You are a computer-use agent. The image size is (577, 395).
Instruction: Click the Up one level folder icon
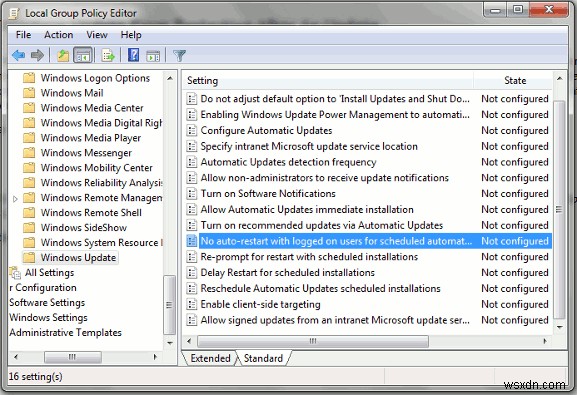(63, 56)
